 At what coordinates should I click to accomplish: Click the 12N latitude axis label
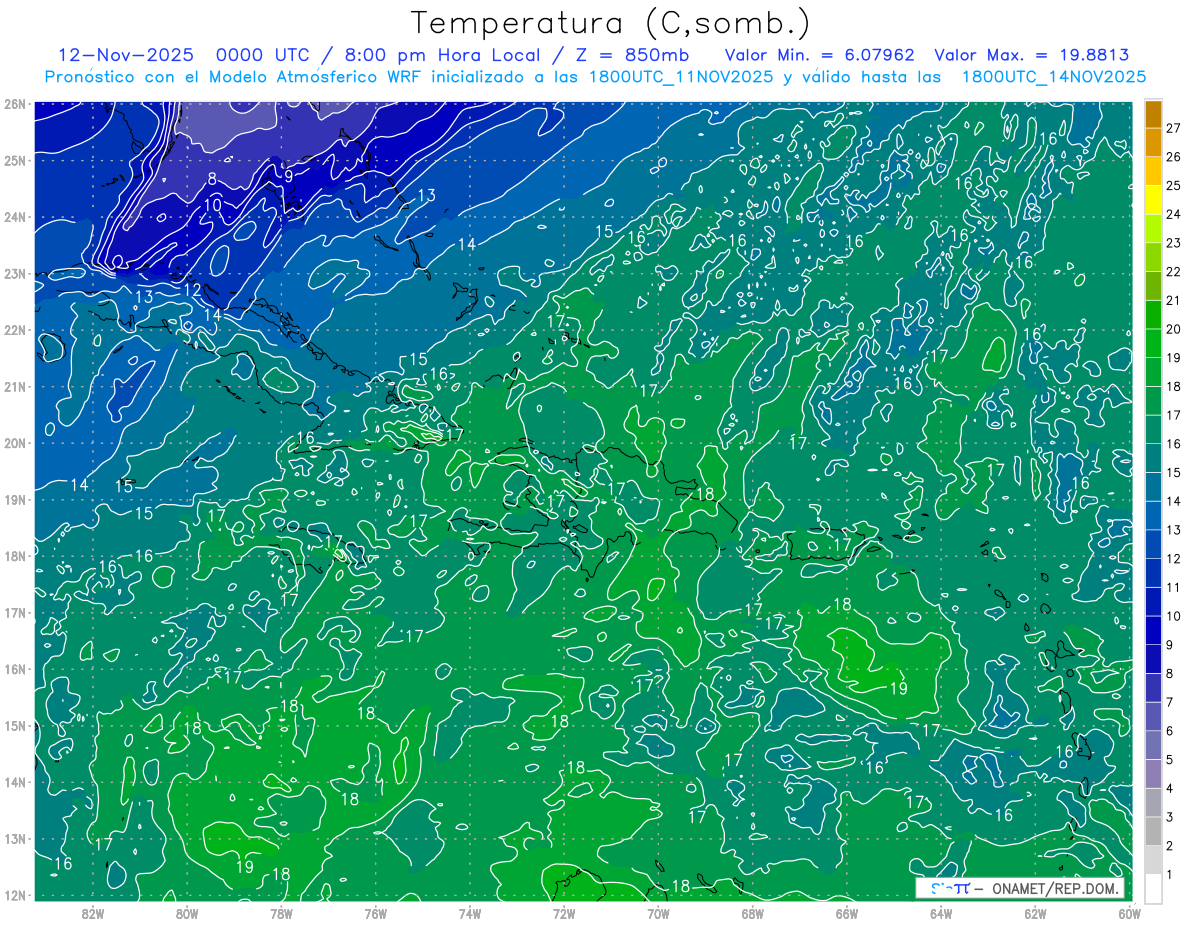15,895
